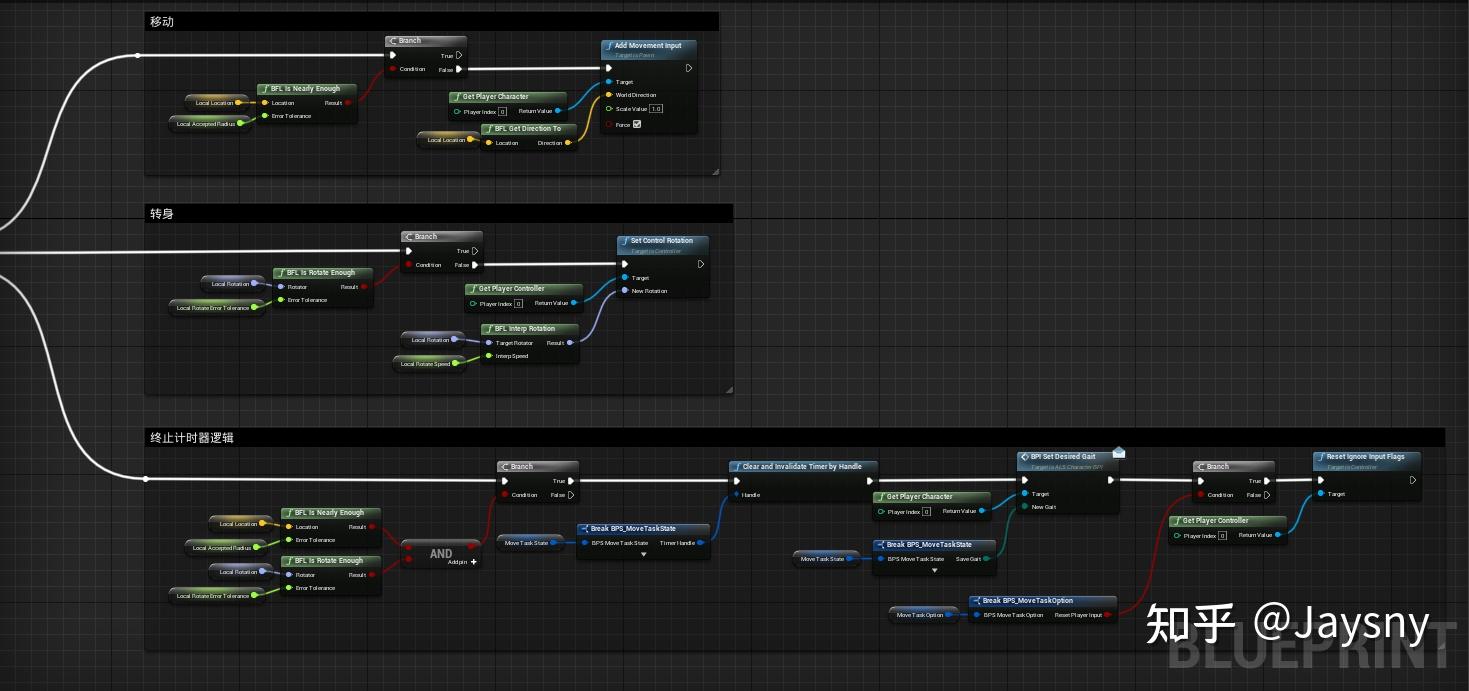The image size is (1469, 691).
Task: Click the Result pin of BFL Interp Rotation
Action: 571,343
